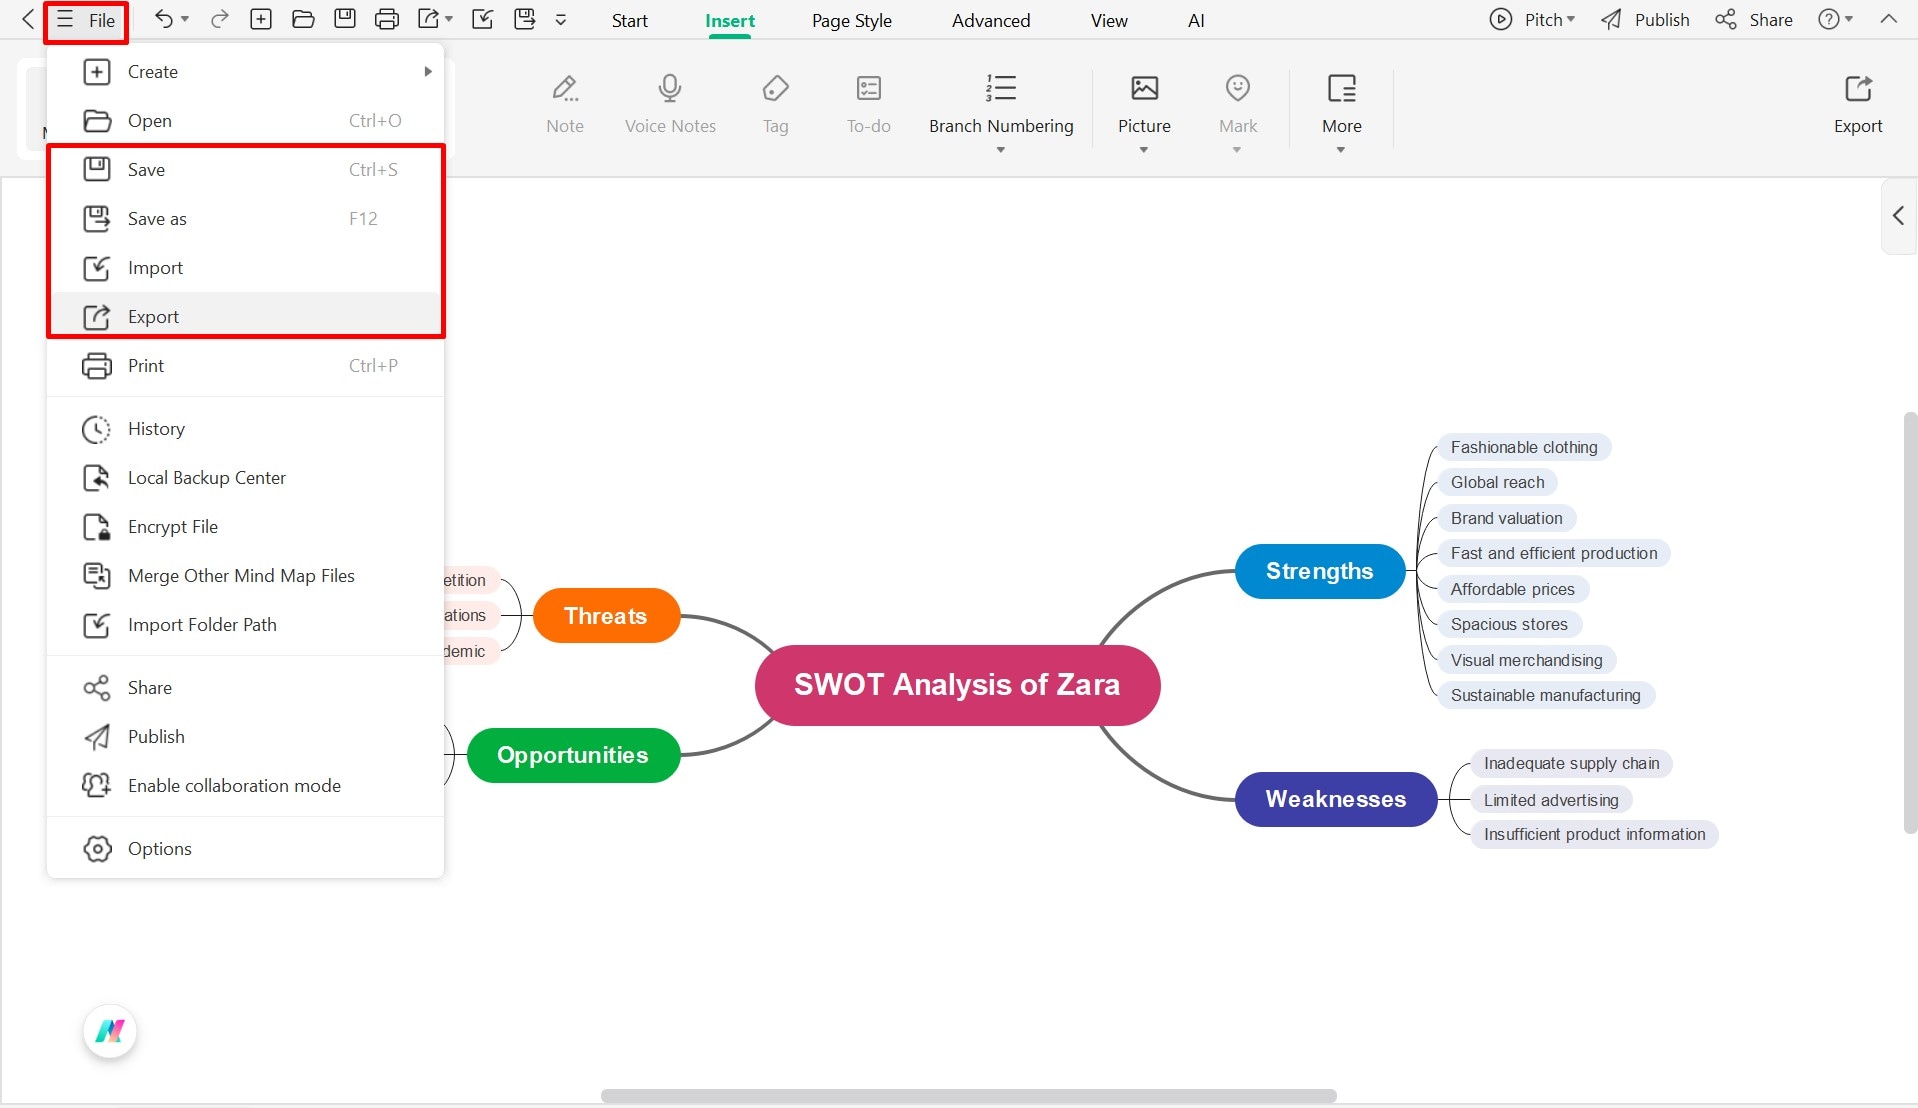Image resolution: width=1918 pixels, height=1108 pixels.
Task: Open the Help question mark menu
Action: [1828, 19]
